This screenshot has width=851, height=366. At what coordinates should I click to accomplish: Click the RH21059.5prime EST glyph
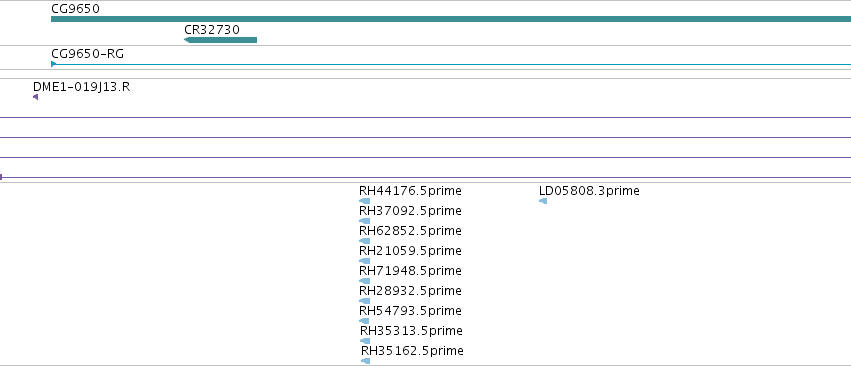(x=364, y=261)
